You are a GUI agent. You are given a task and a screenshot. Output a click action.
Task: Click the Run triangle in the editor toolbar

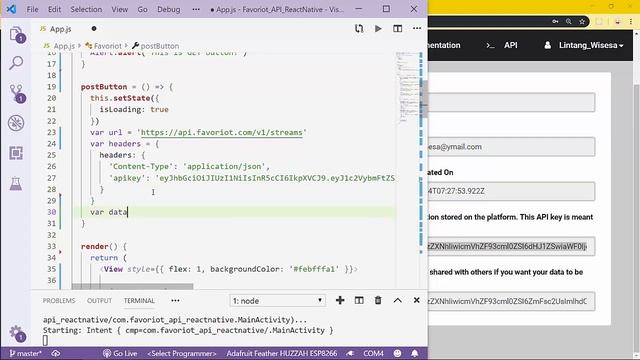pos(378,29)
